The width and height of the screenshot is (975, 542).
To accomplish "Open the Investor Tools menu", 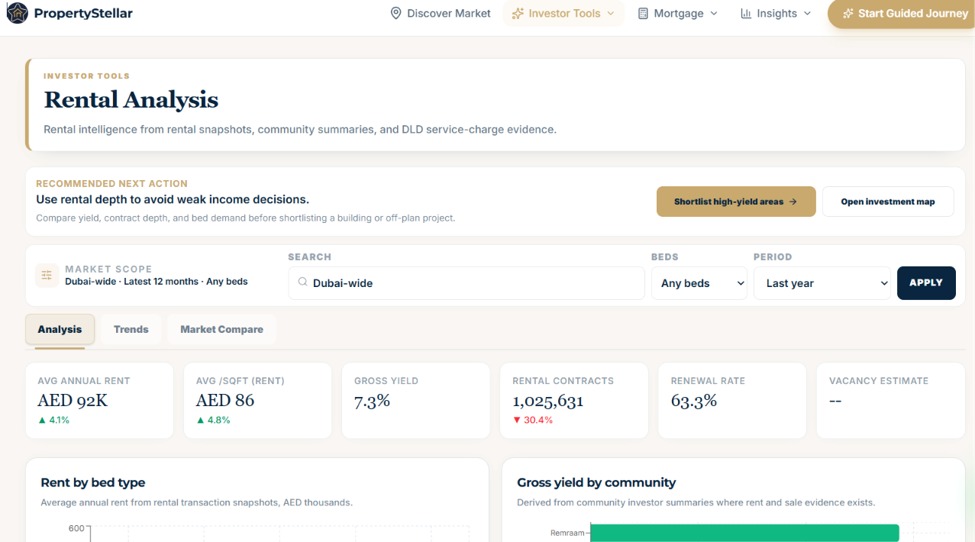I will tap(563, 13).
